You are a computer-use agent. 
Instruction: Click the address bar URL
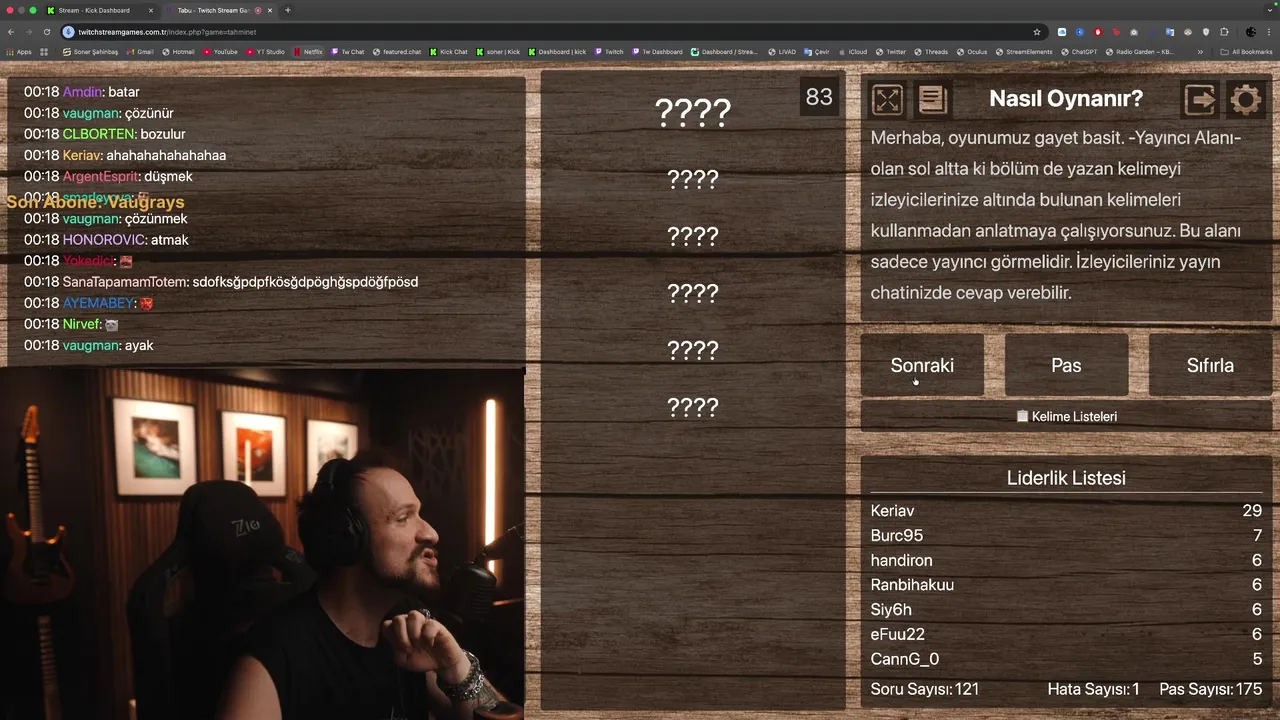coord(167,32)
